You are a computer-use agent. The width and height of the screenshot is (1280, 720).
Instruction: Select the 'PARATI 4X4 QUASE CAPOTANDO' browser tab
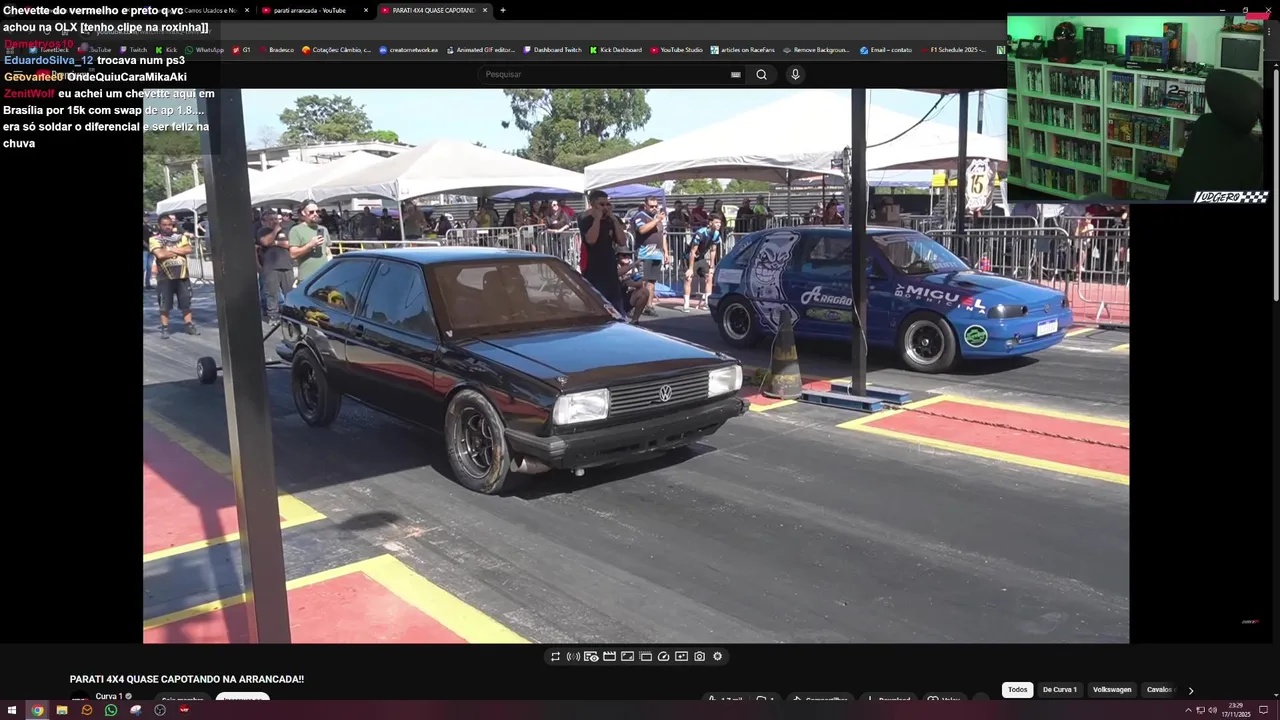433,10
